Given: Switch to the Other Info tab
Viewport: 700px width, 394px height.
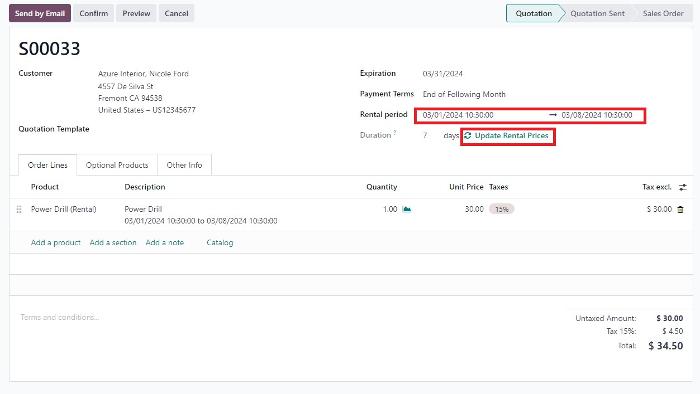Looking at the screenshot, I should [x=184, y=165].
